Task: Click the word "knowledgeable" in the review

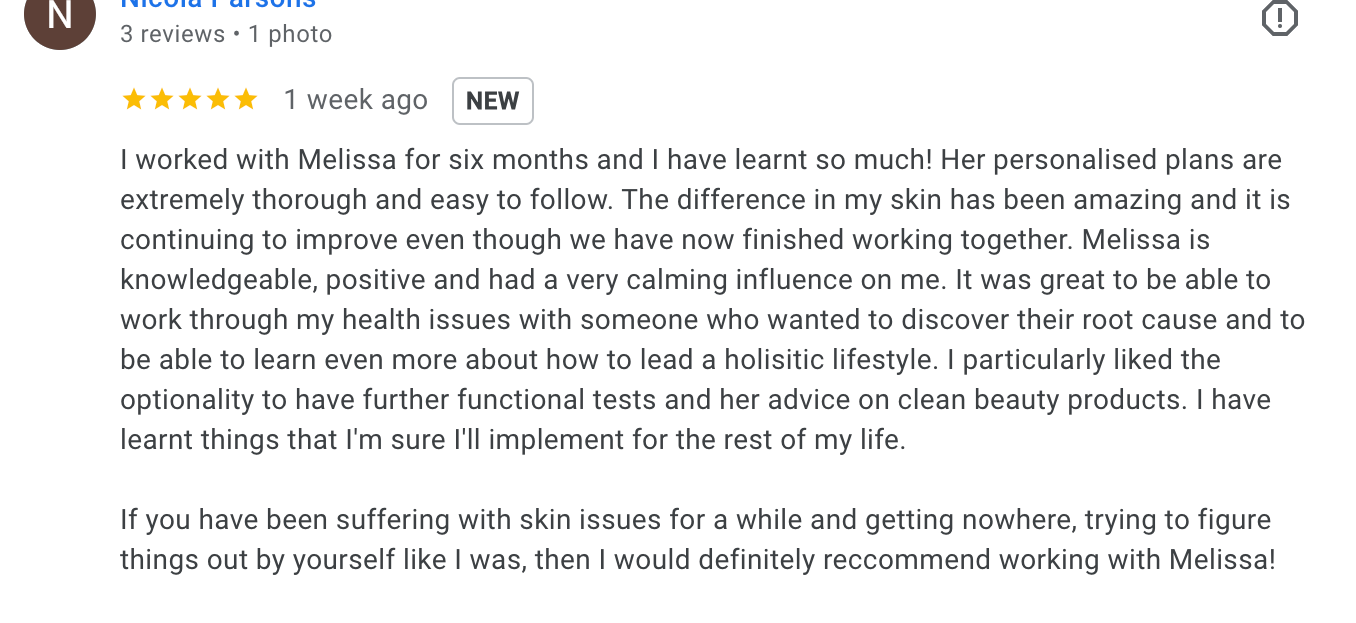Action: pyautogui.click(x=217, y=280)
